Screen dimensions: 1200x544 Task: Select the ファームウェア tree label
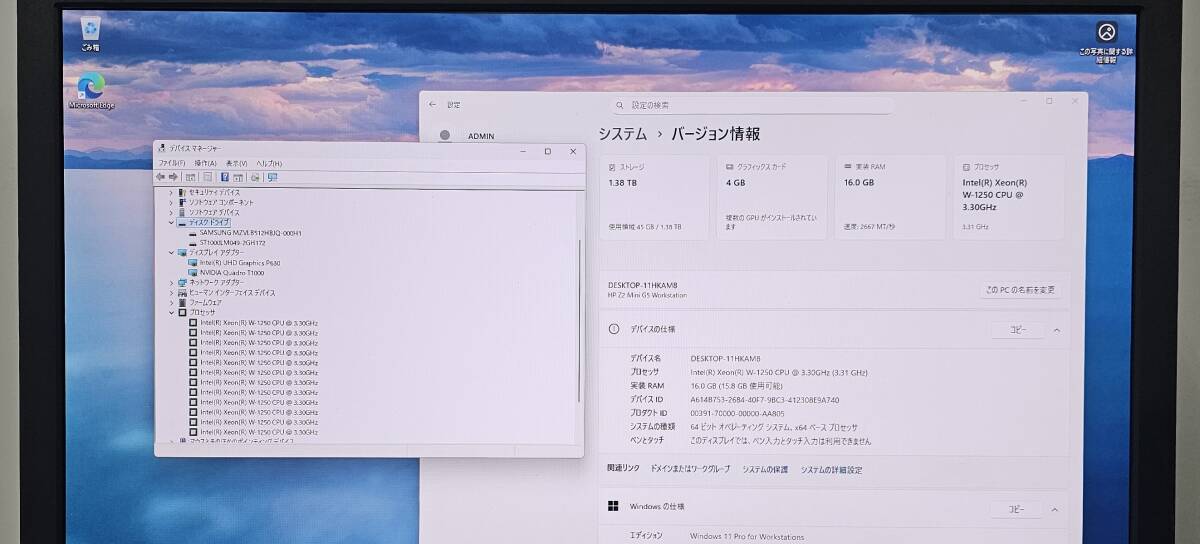[x=205, y=302]
